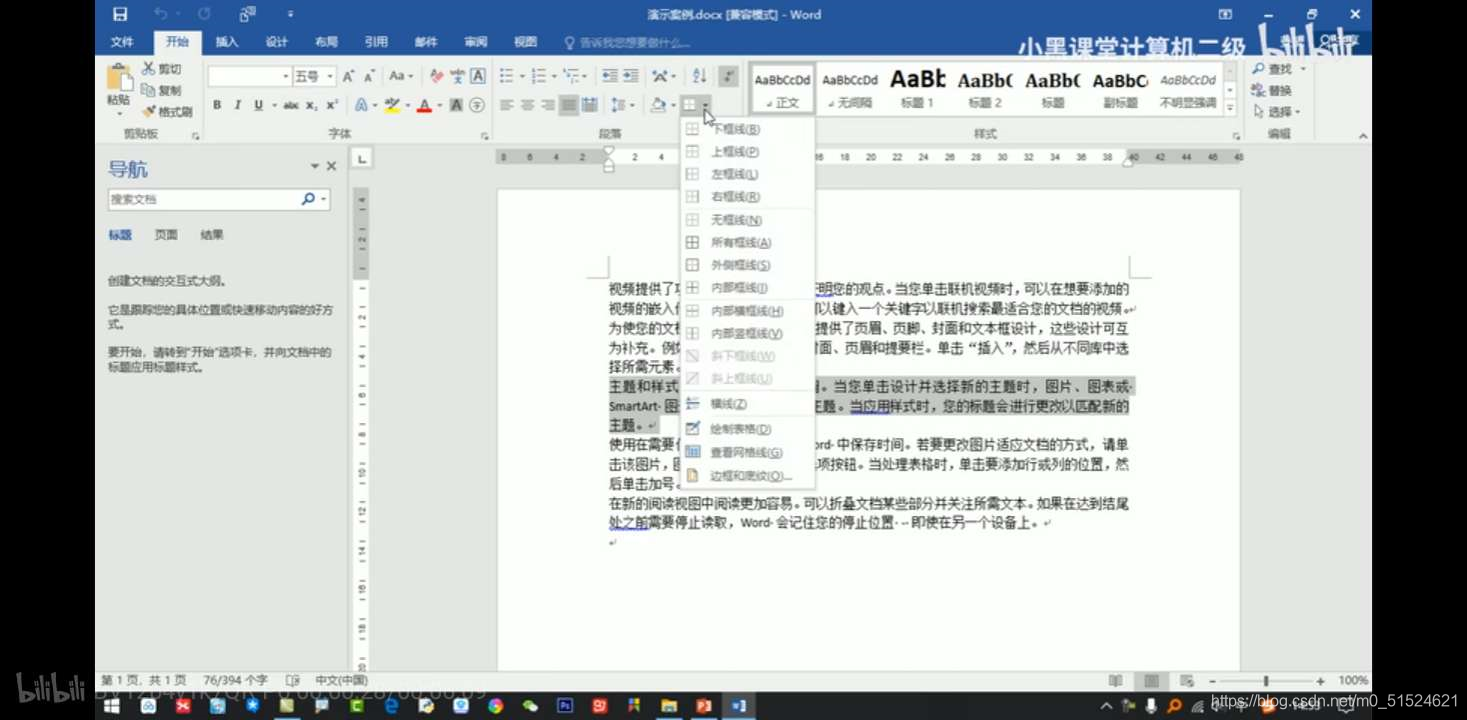The image size is (1467, 720).
Task: Choose 无框线(N) from borders menu
Action: [747, 220]
